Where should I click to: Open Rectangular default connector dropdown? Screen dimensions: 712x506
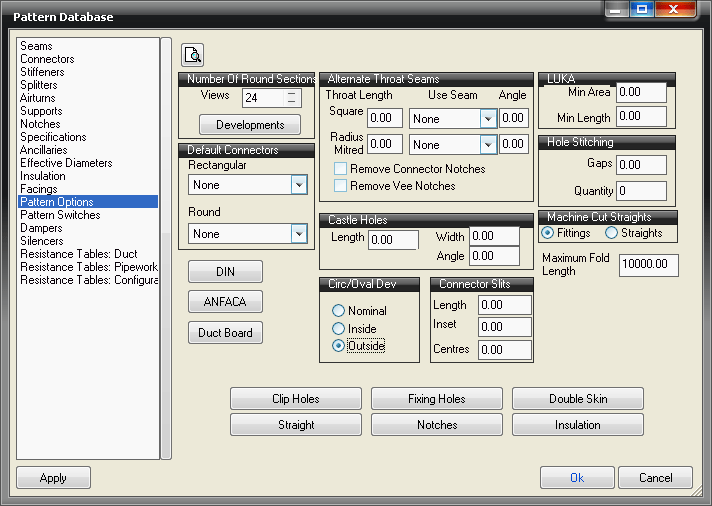coord(299,185)
